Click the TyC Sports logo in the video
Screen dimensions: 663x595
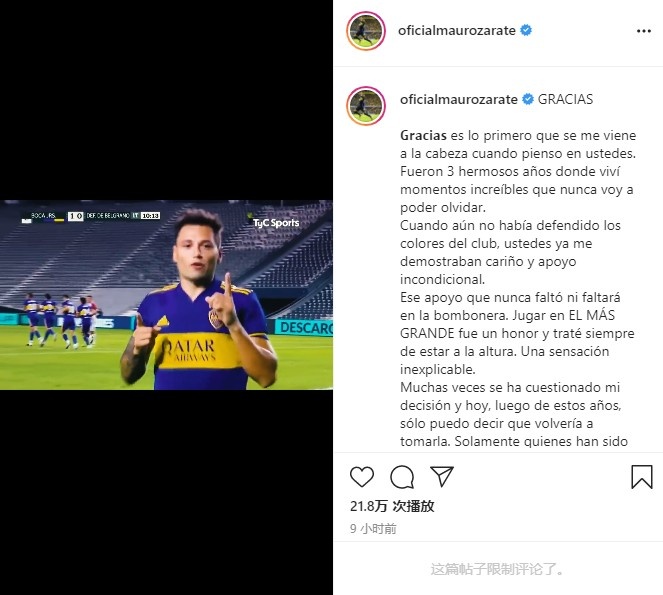click(276, 222)
